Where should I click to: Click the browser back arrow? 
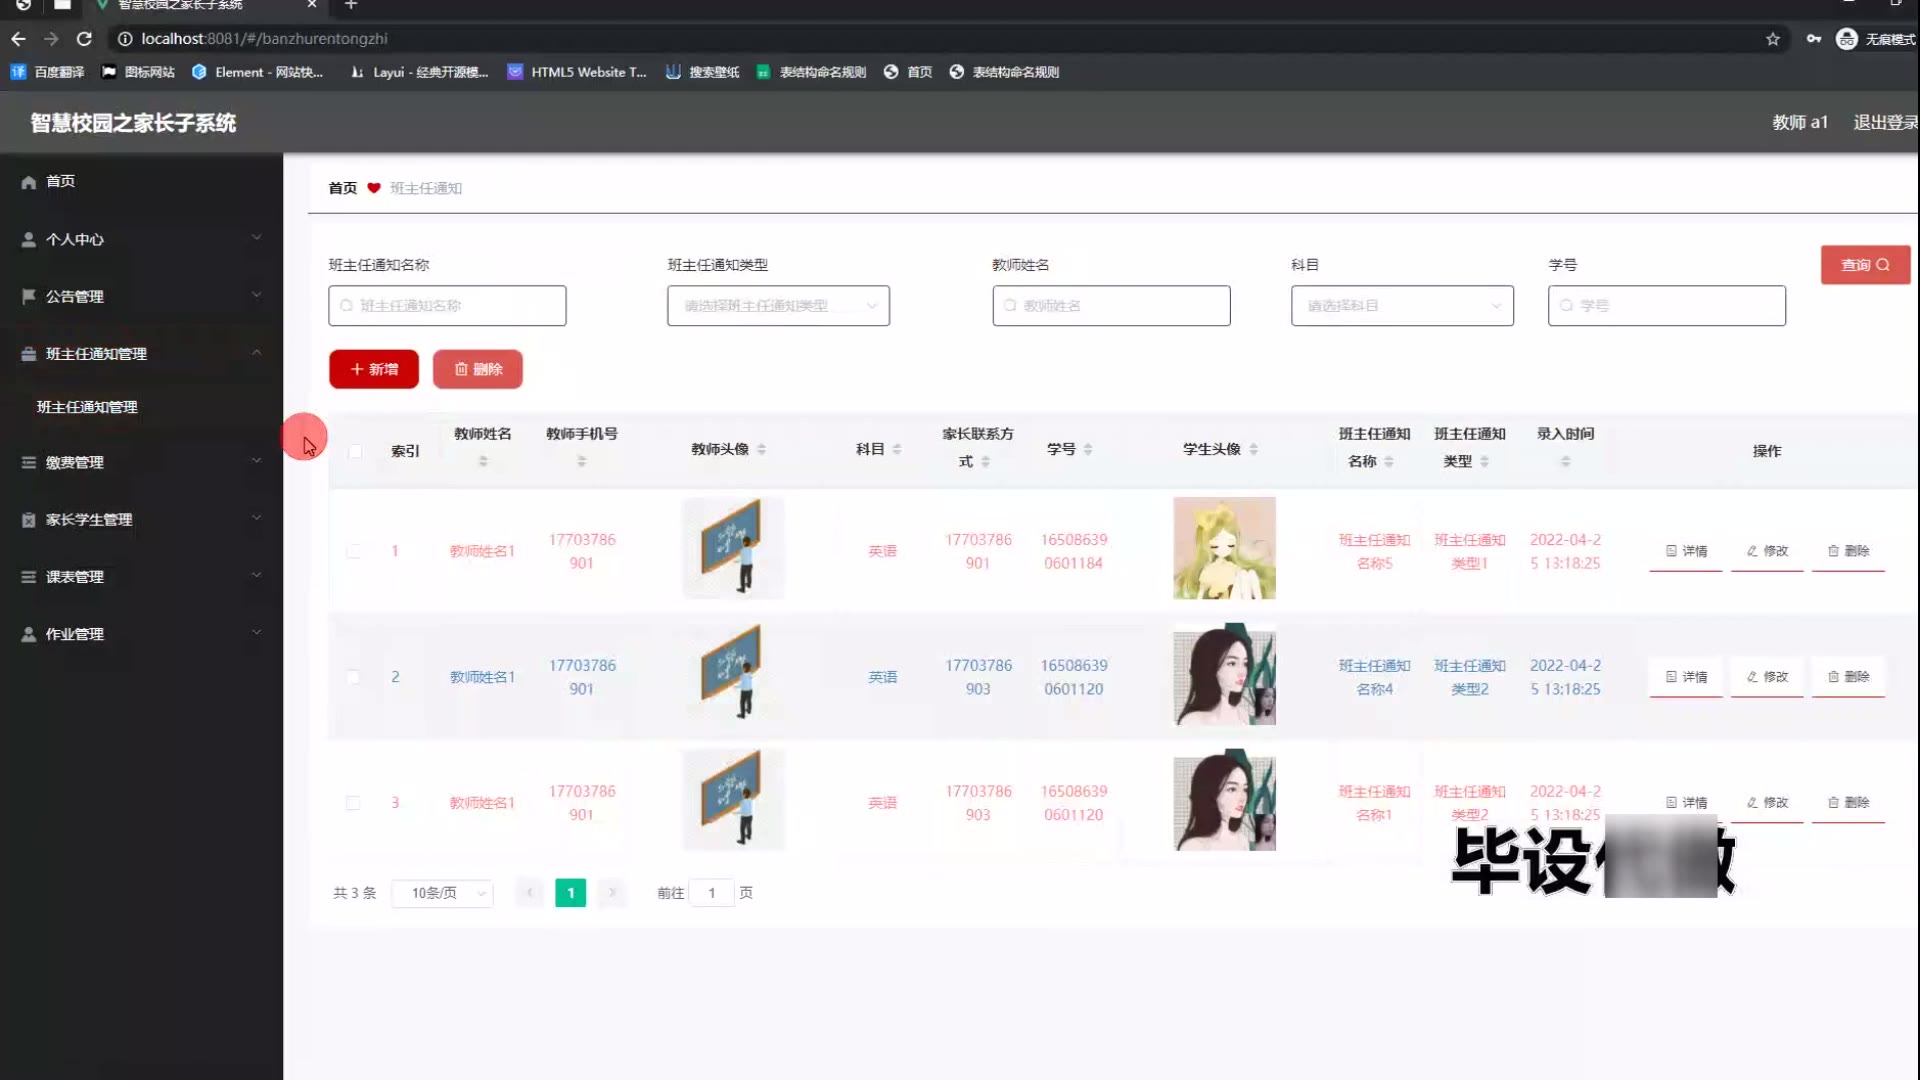click(18, 39)
